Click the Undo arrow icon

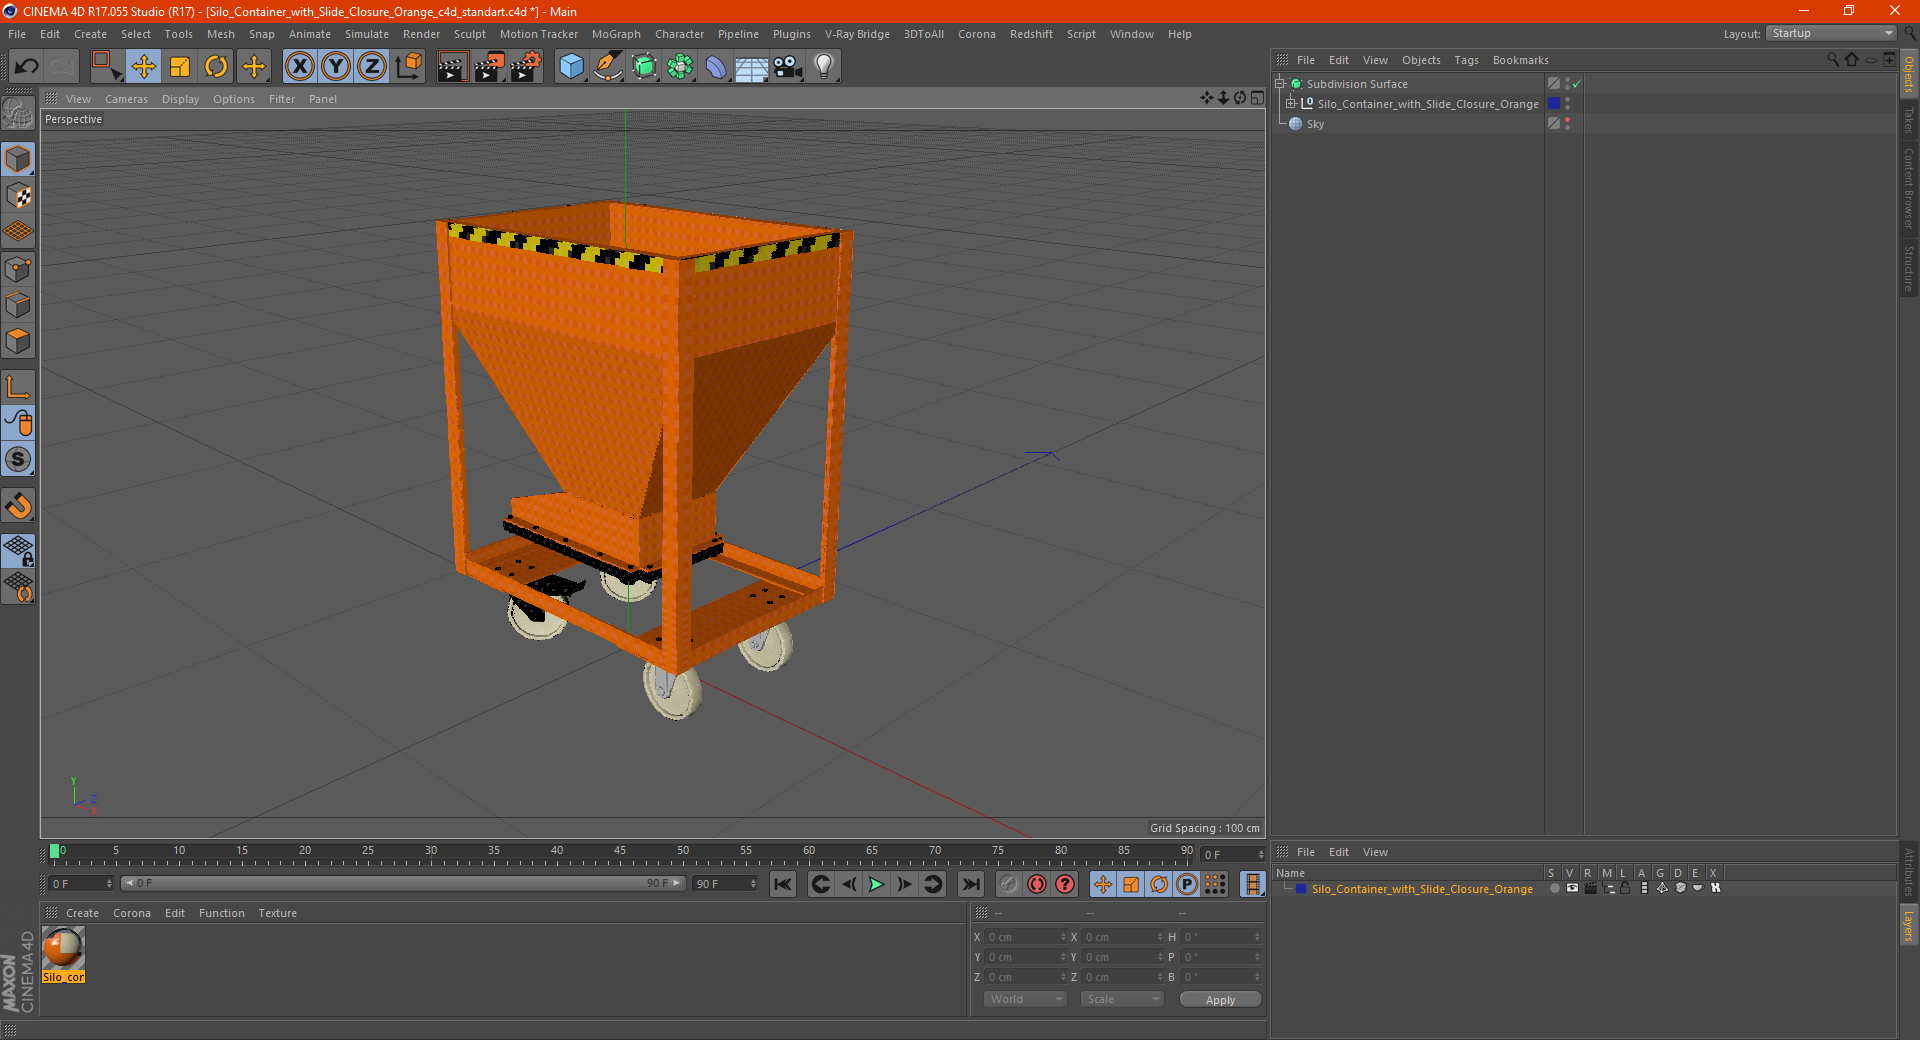tap(27, 67)
